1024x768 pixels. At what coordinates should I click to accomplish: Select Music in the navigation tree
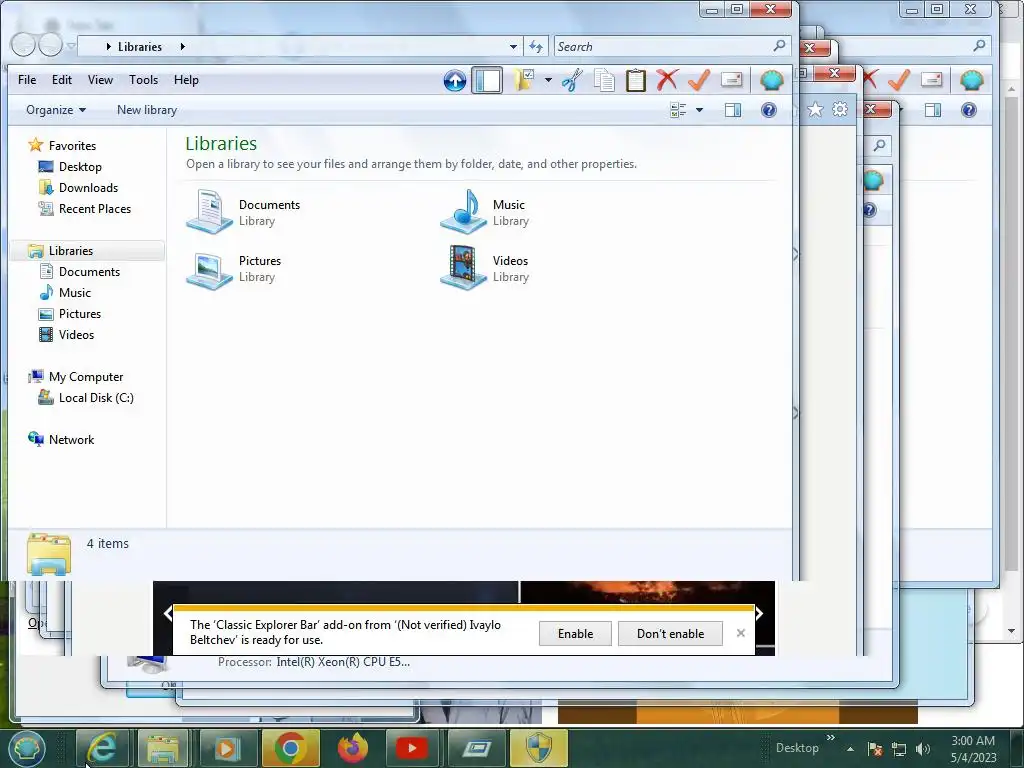click(x=74, y=293)
